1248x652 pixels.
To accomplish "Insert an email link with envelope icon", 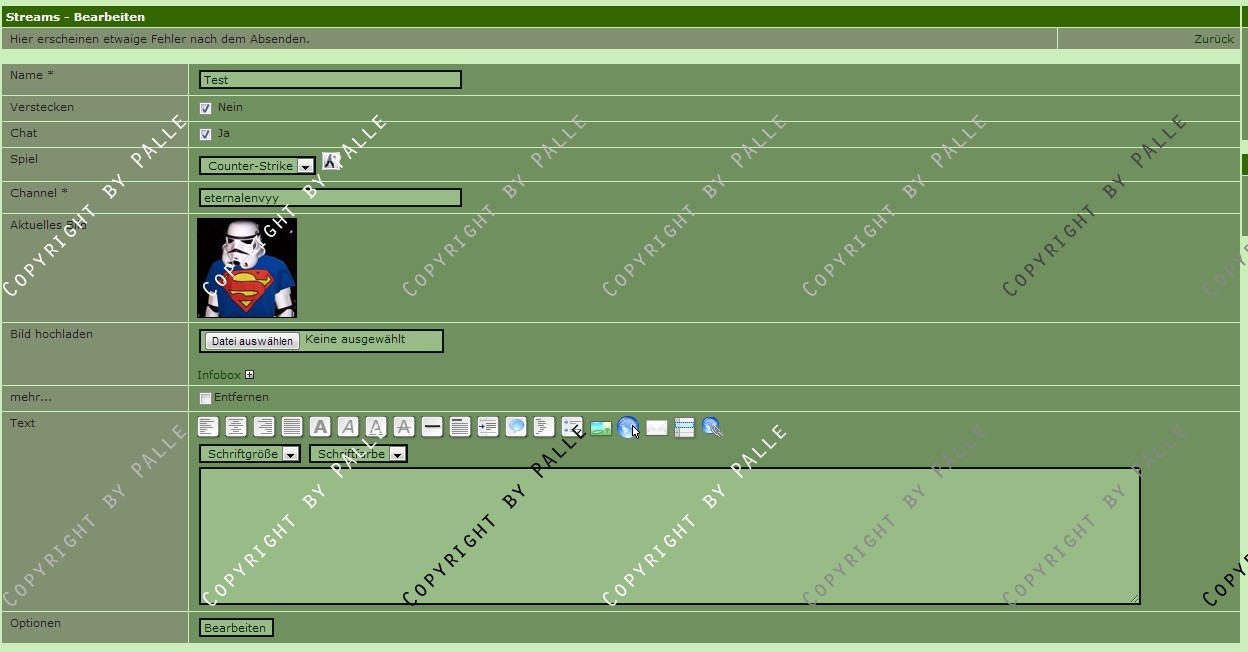I will [x=657, y=428].
